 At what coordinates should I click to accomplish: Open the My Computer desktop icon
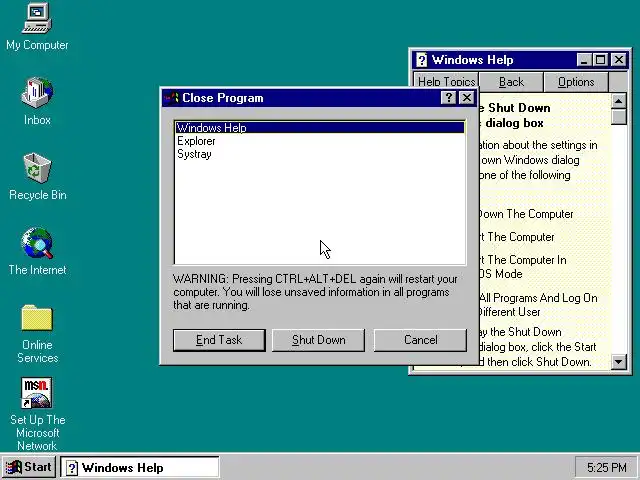point(37,27)
